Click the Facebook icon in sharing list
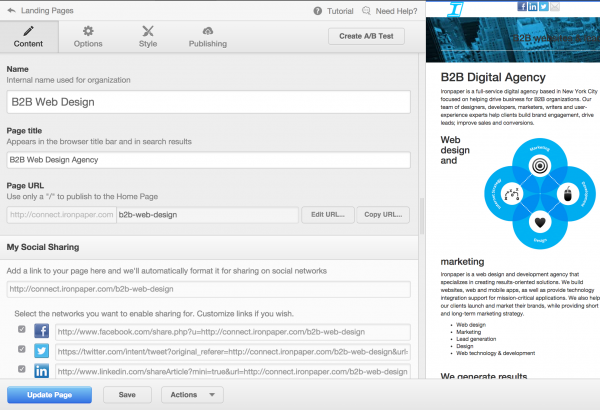600x410 pixels. tap(41, 331)
